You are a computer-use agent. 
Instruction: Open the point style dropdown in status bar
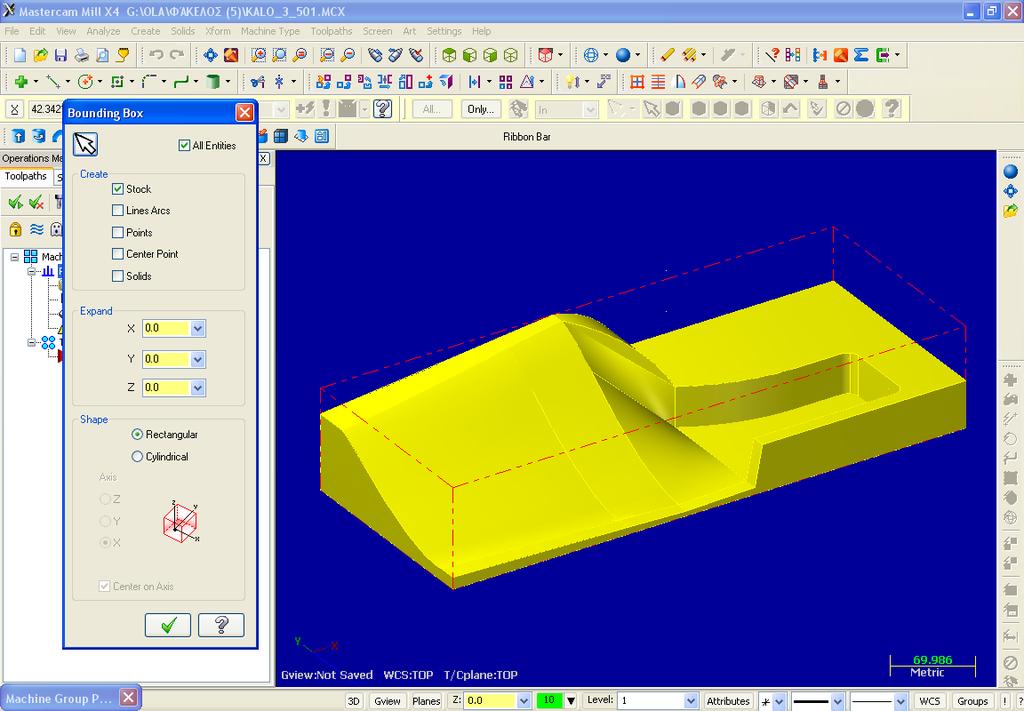(x=779, y=701)
